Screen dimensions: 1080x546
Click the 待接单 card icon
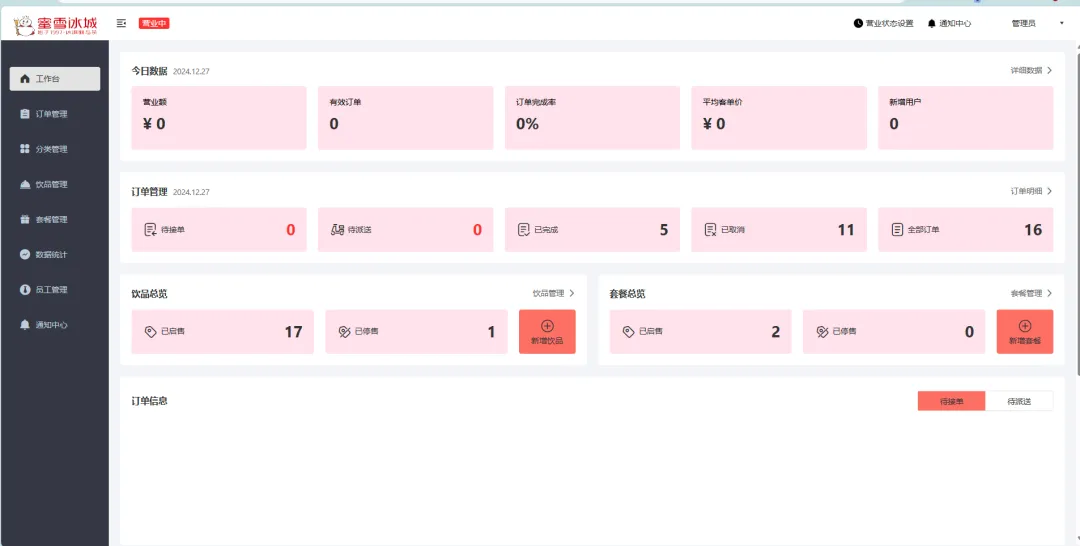[149, 230]
